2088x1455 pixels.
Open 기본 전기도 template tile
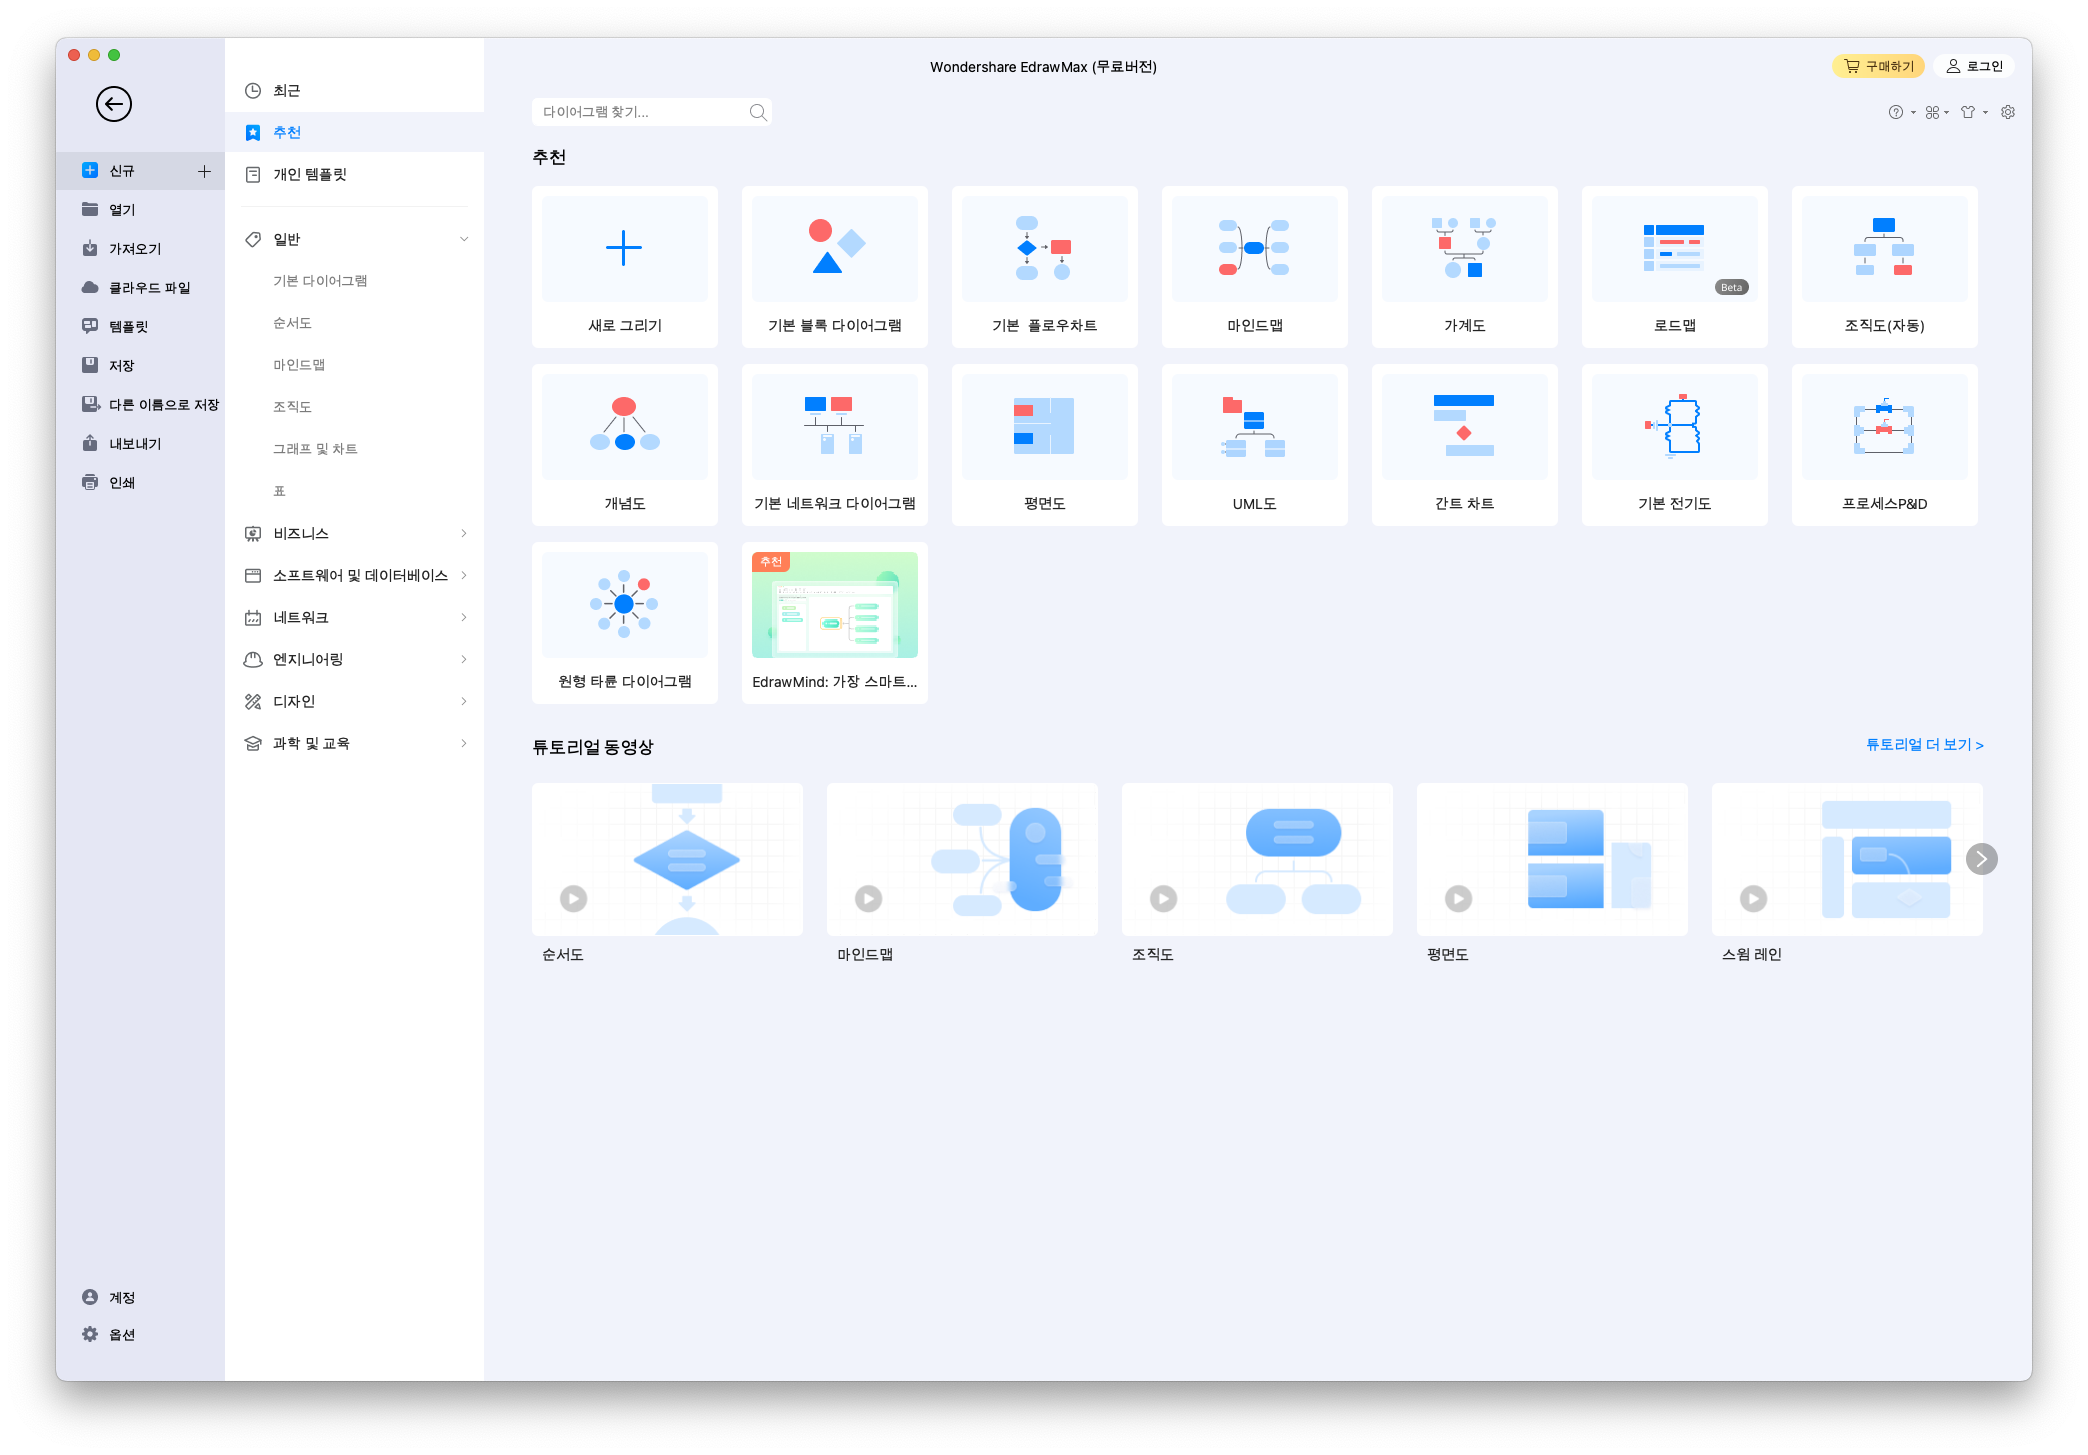click(1674, 445)
